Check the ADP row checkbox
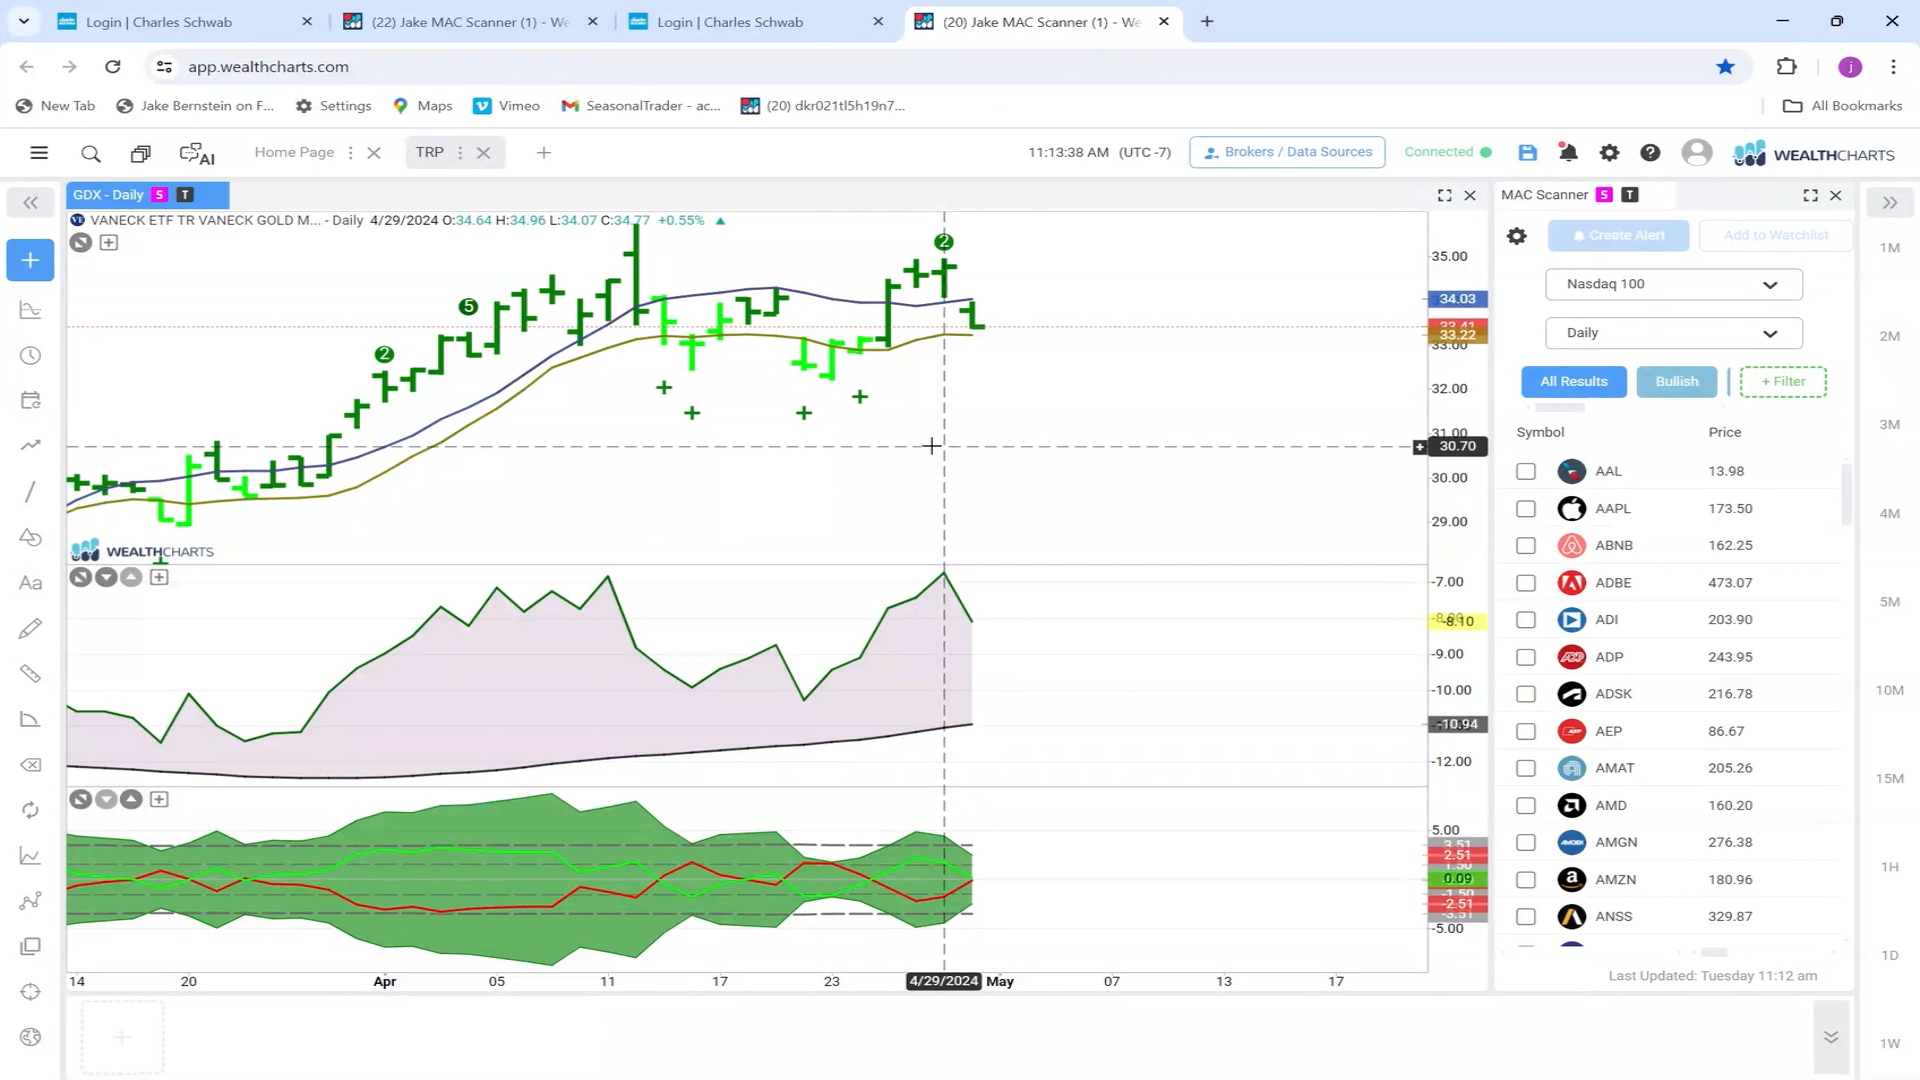This screenshot has width=1920, height=1080. 1526,657
